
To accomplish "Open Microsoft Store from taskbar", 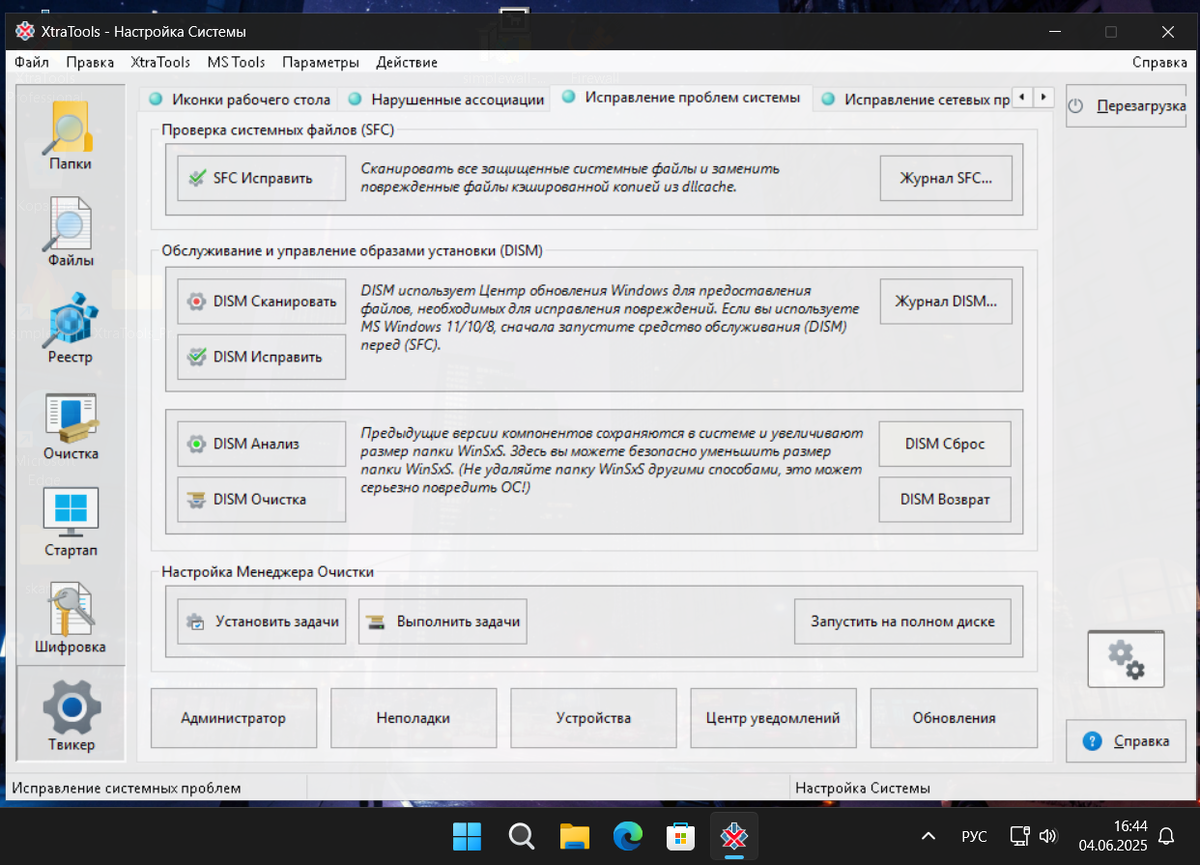I will (x=682, y=835).
